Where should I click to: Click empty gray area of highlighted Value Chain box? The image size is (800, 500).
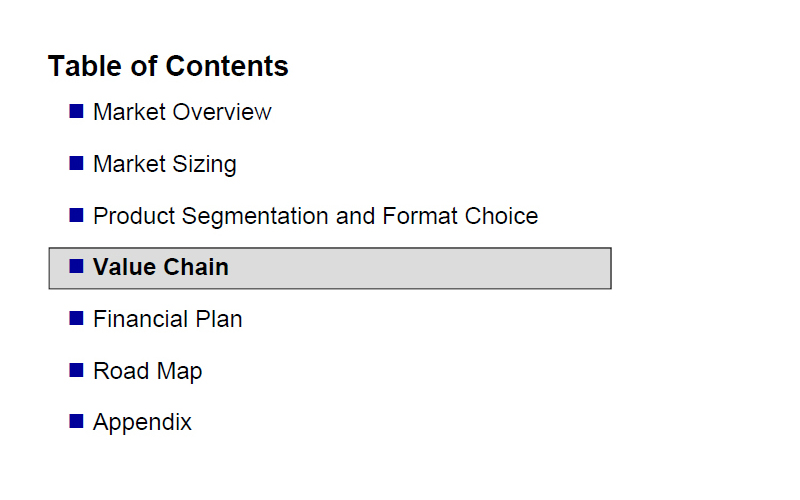click(x=418, y=268)
